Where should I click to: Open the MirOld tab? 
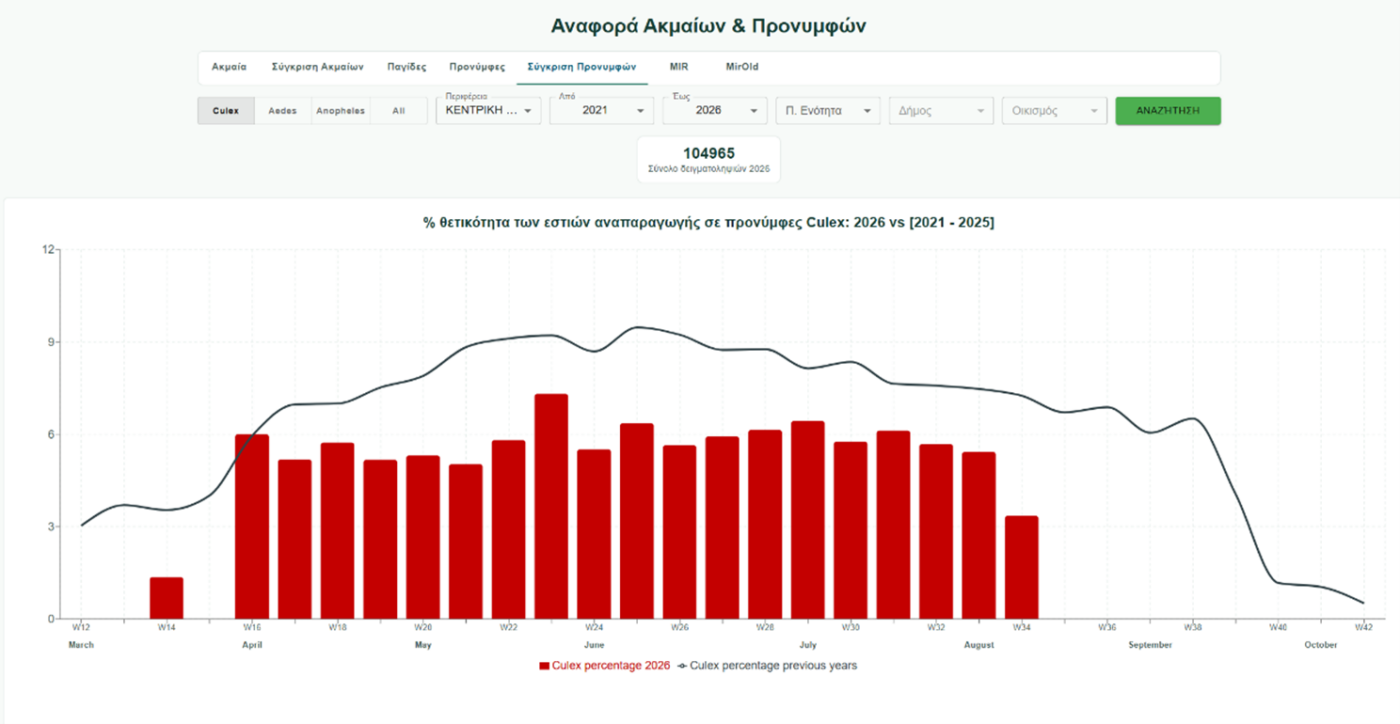tap(742, 67)
